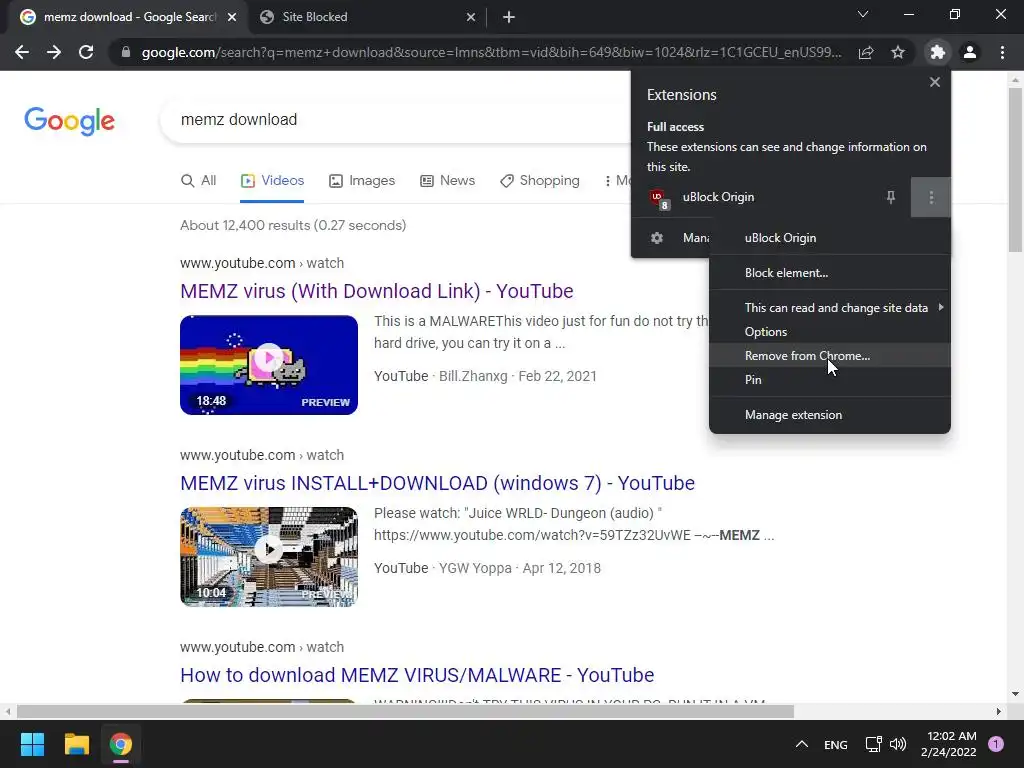Screen dimensions: 1024x768
Task: Switch to Images results
Action: point(362,181)
